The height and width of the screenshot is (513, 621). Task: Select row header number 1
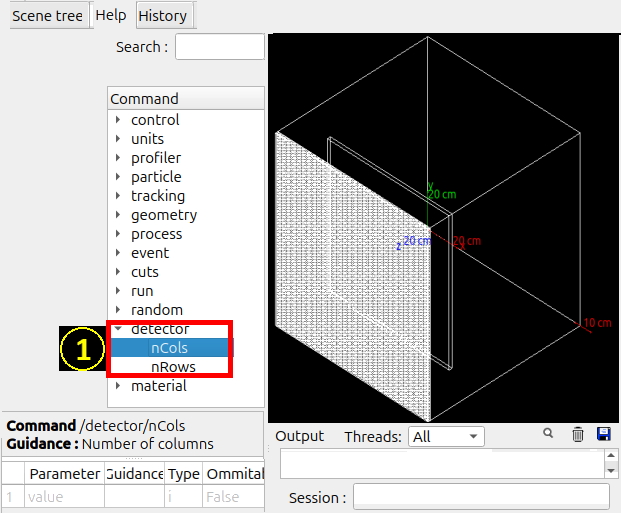[x=13, y=496]
